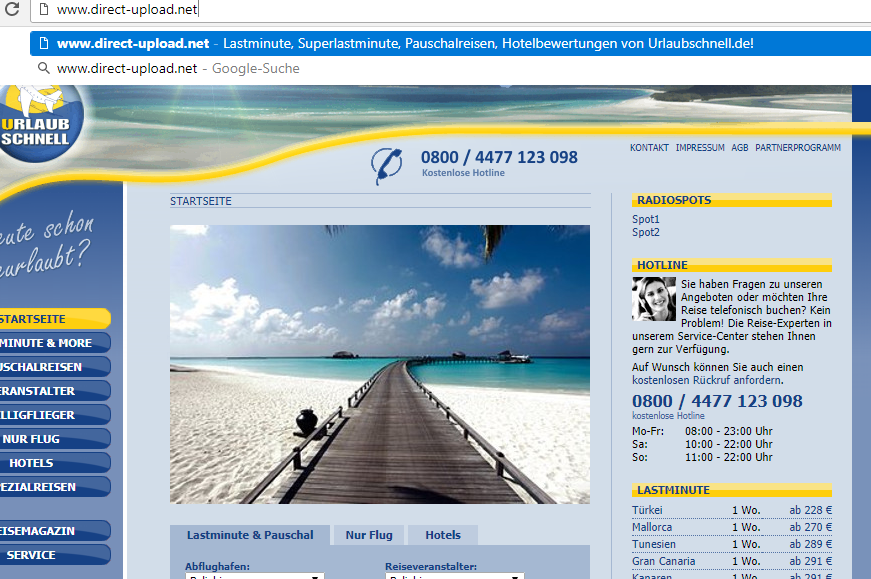
Task: Expand the Reiseveranstalter dropdown
Action: tap(454, 576)
